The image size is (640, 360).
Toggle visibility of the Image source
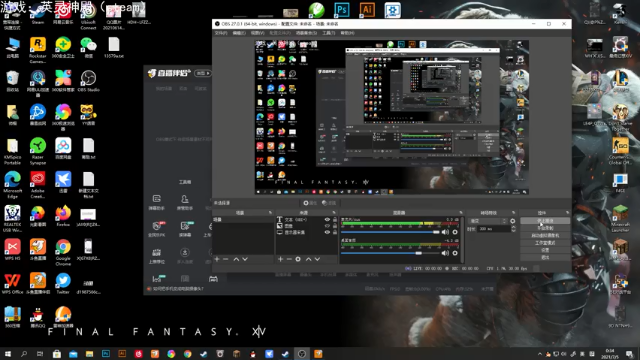point(327,226)
